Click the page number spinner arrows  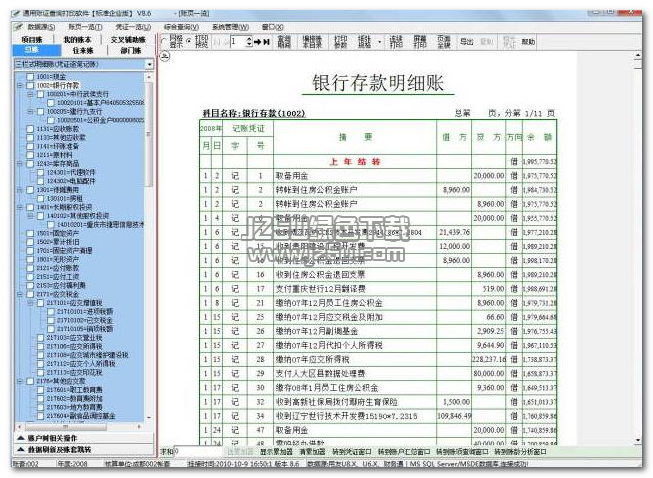(x=249, y=42)
